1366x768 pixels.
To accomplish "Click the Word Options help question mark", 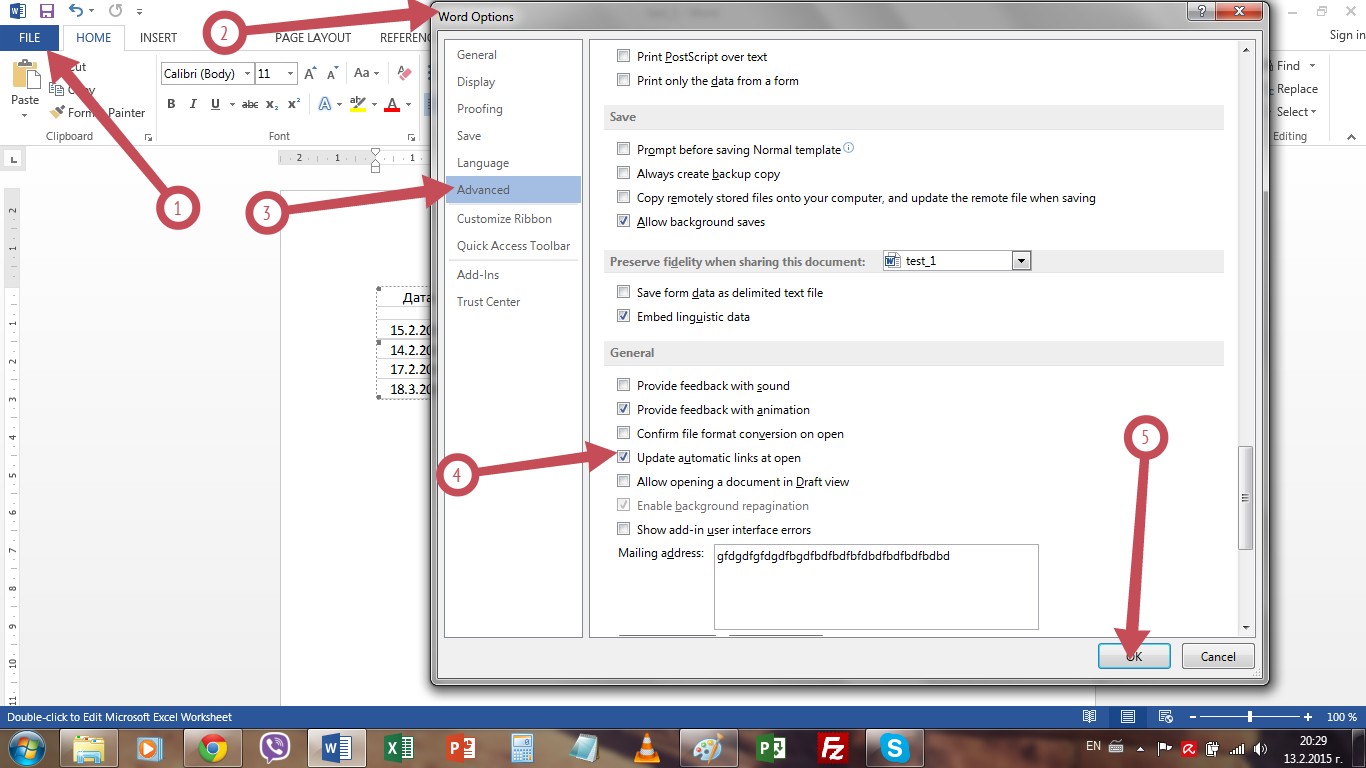I will 1200,11.
